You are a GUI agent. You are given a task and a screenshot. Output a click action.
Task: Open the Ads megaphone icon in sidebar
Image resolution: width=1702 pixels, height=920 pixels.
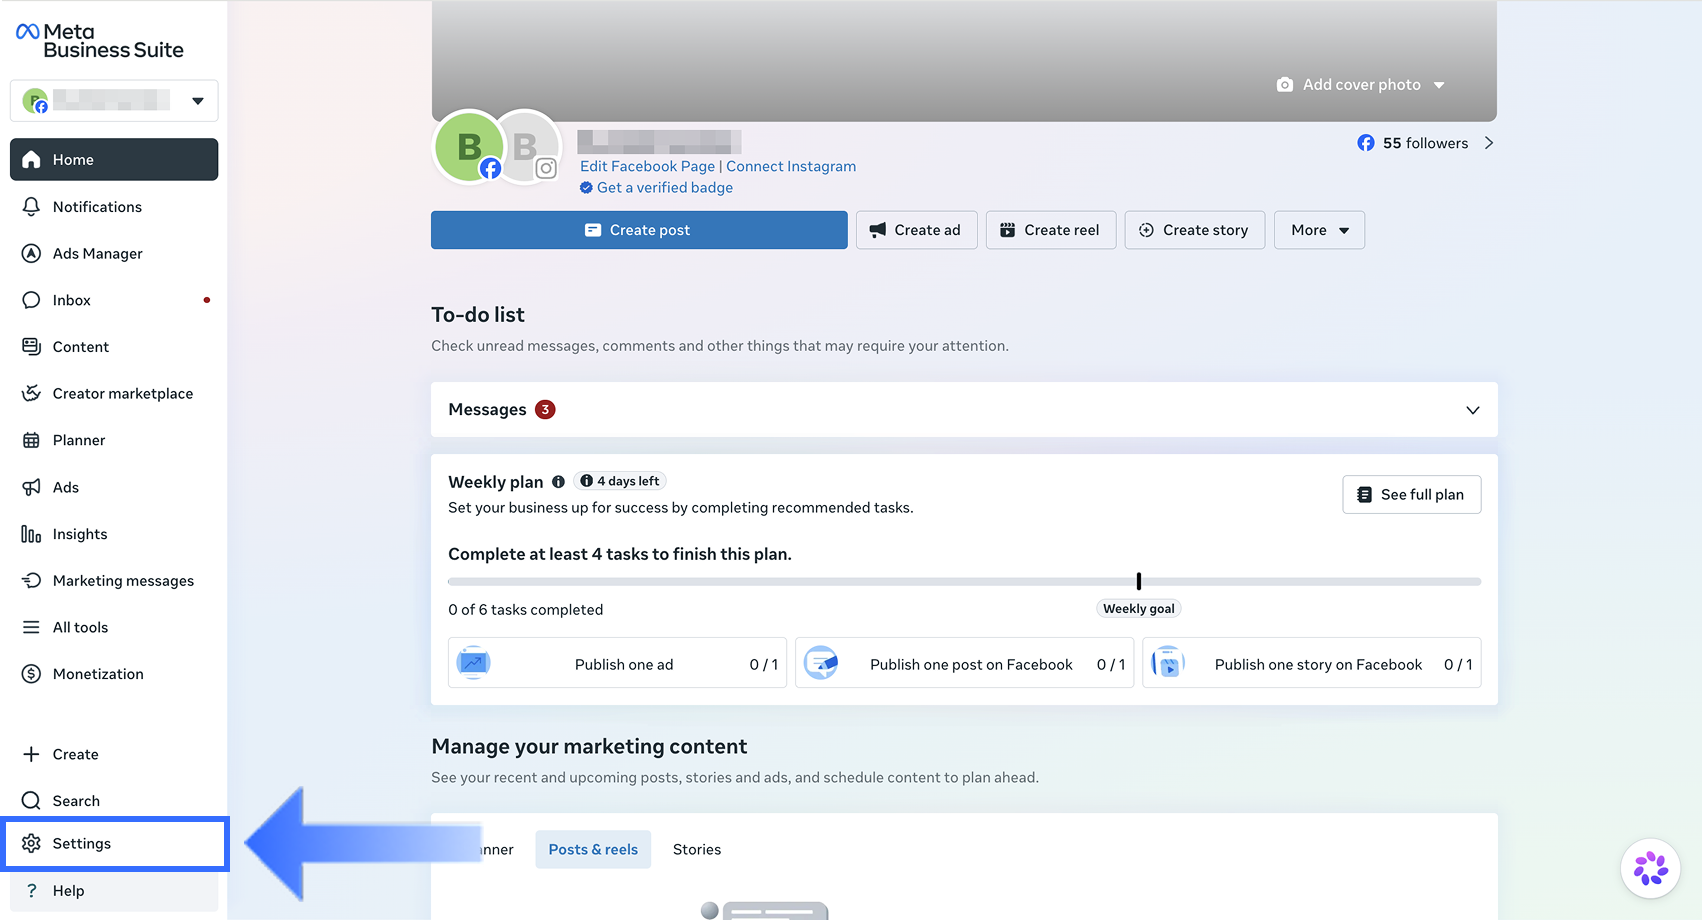31,487
